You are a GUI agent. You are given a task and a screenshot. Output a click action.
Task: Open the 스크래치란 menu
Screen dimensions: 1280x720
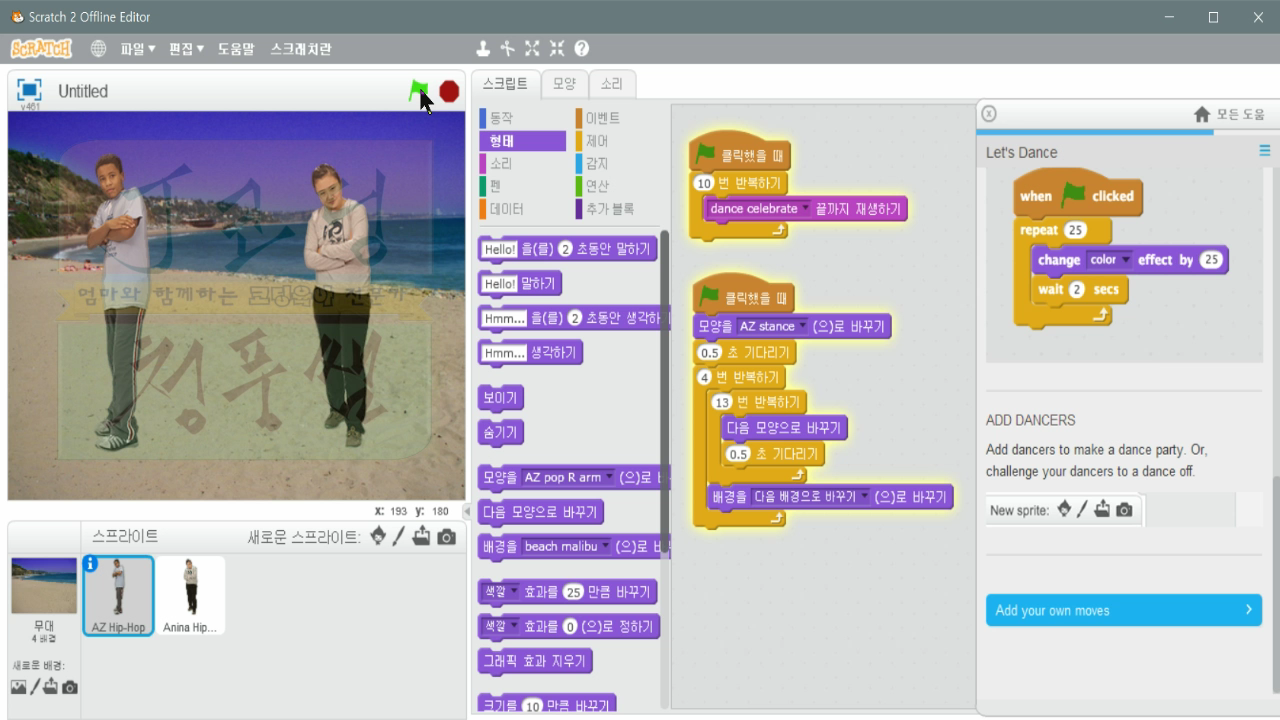click(301, 49)
